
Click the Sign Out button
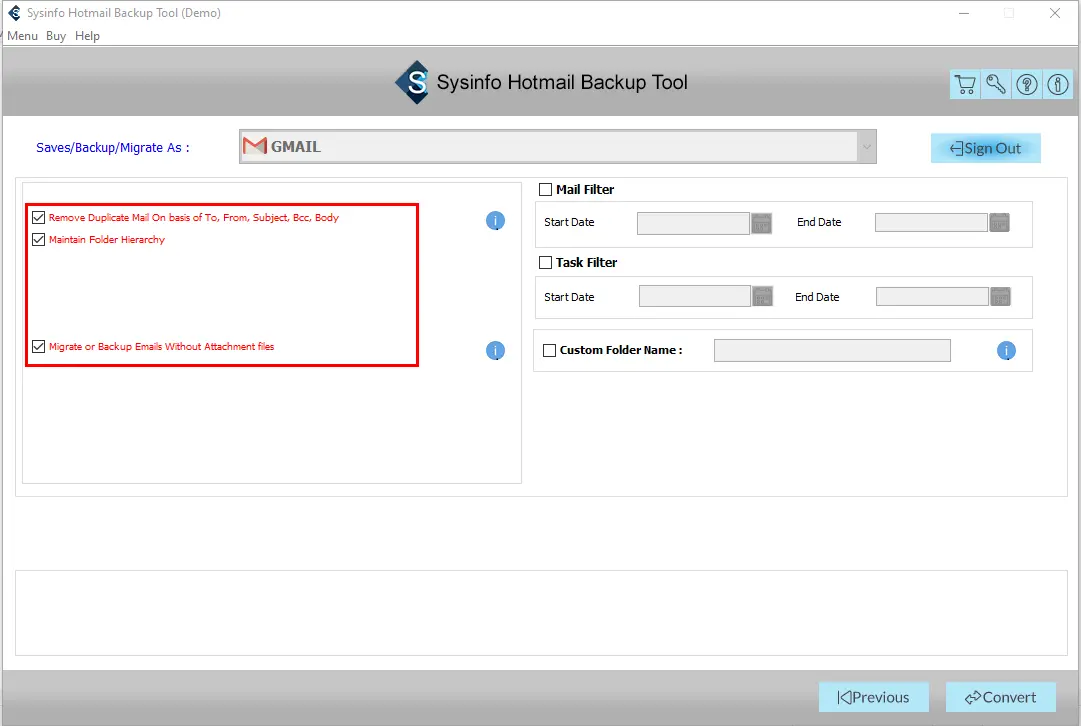(985, 148)
